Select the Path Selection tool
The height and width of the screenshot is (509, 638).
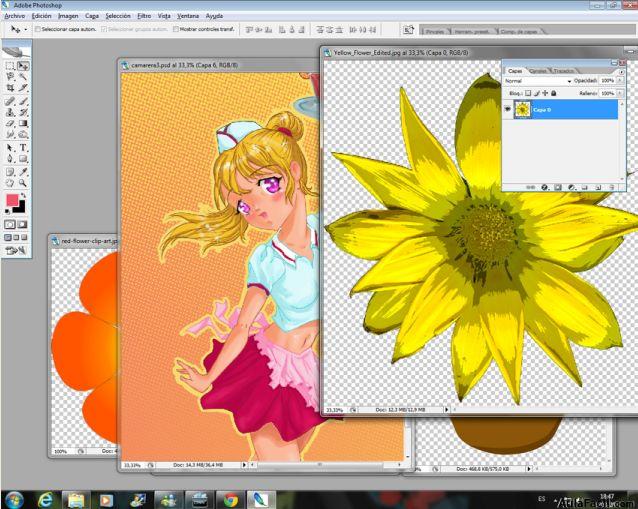tap(10, 148)
